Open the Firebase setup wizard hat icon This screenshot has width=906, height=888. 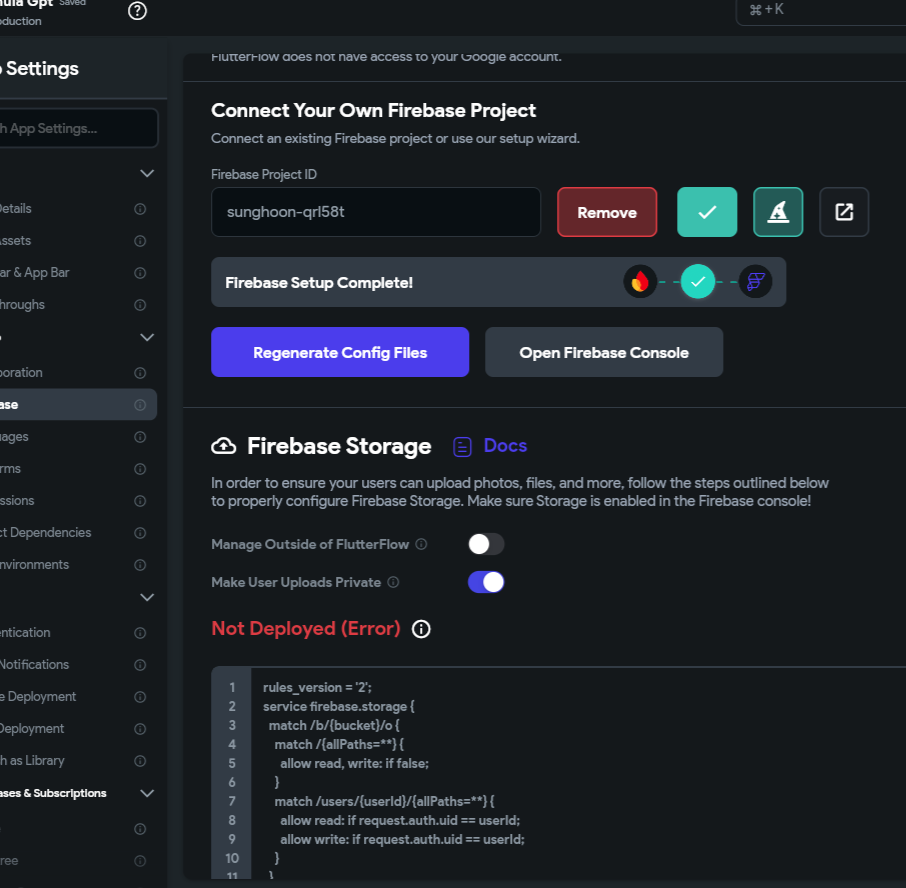pyautogui.click(x=778, y=212)
